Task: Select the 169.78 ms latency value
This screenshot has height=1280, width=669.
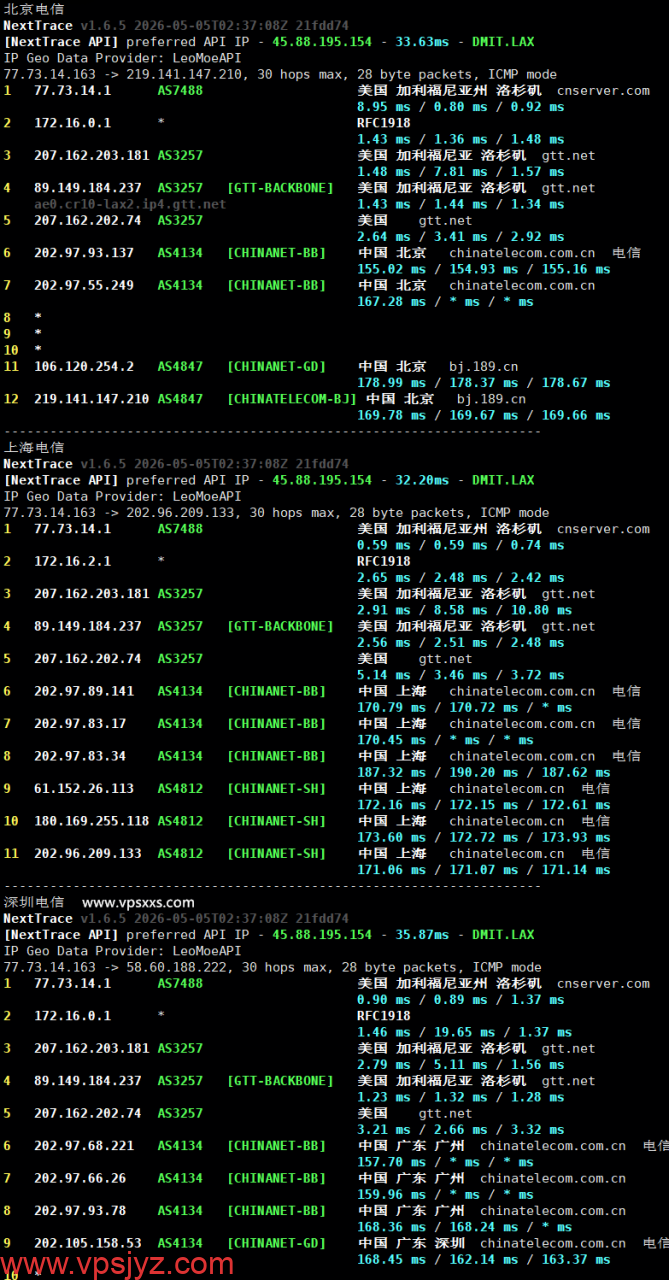Action: (391, 415)
